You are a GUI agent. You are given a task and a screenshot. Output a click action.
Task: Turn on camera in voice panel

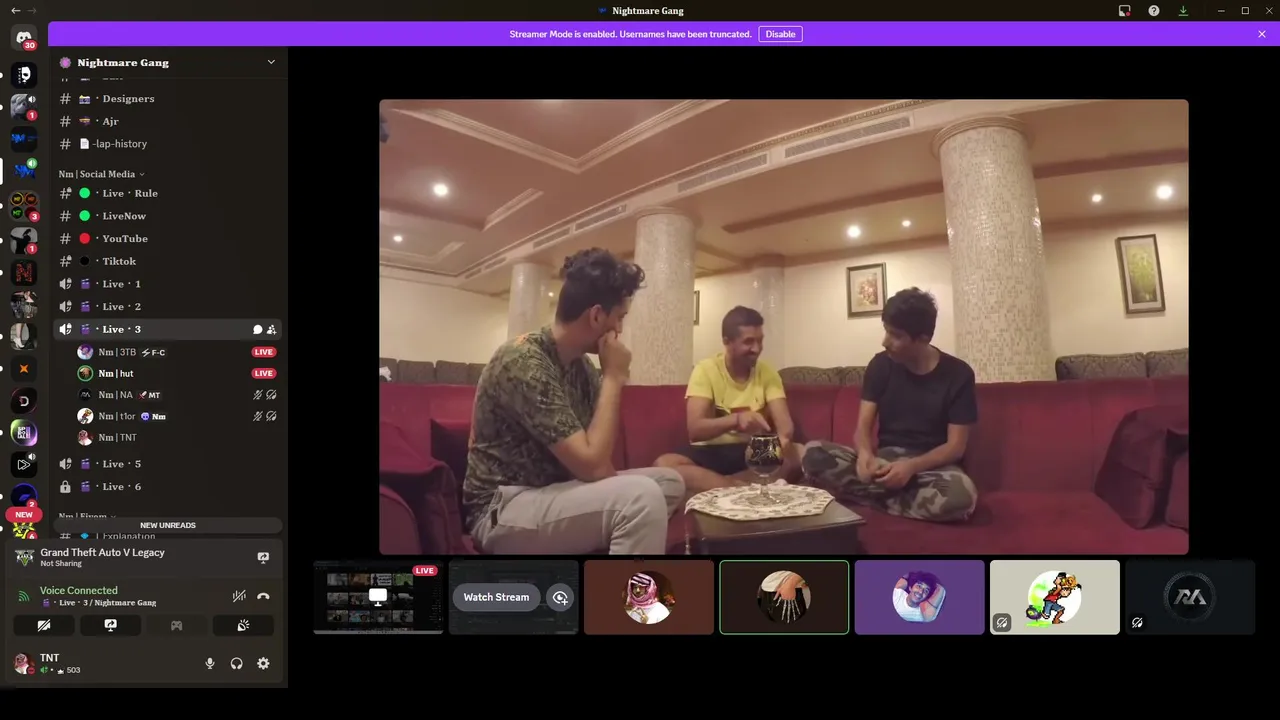tap(43, 625)
